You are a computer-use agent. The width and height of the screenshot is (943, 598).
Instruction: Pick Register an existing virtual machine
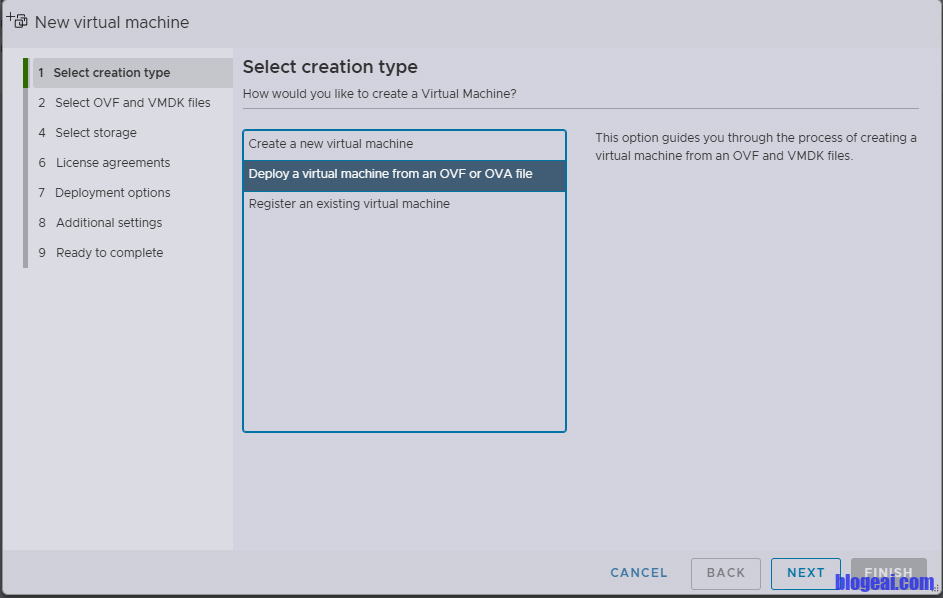(349, 204)
